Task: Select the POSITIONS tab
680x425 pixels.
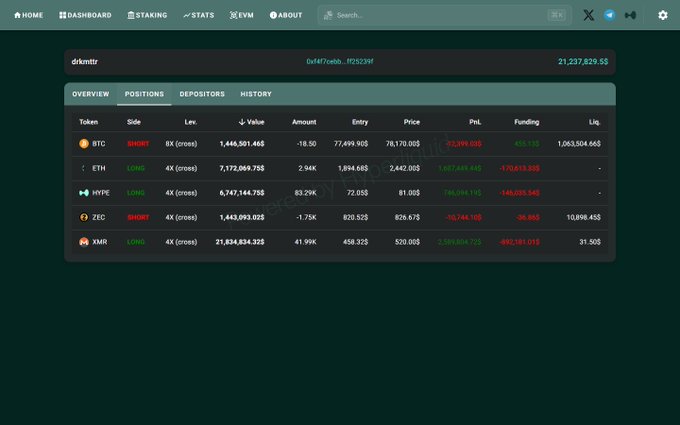Action: tap(144, 94)
